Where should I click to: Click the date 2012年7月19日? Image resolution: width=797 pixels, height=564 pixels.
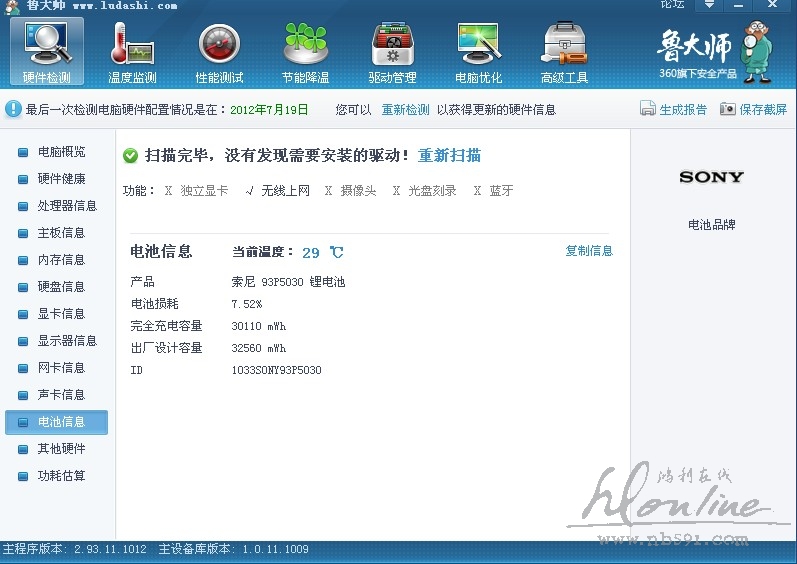269,110
